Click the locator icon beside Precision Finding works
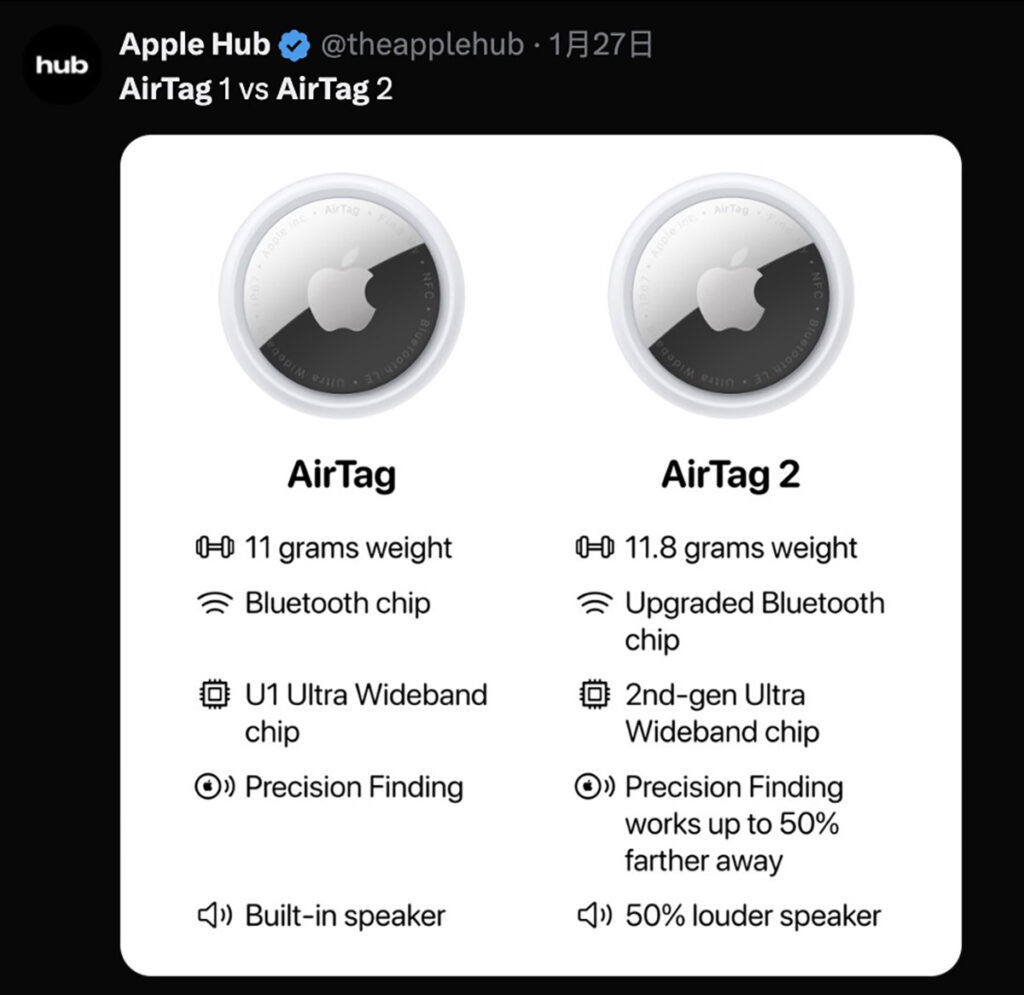The image size is (1024, 995). pos(595,787)
